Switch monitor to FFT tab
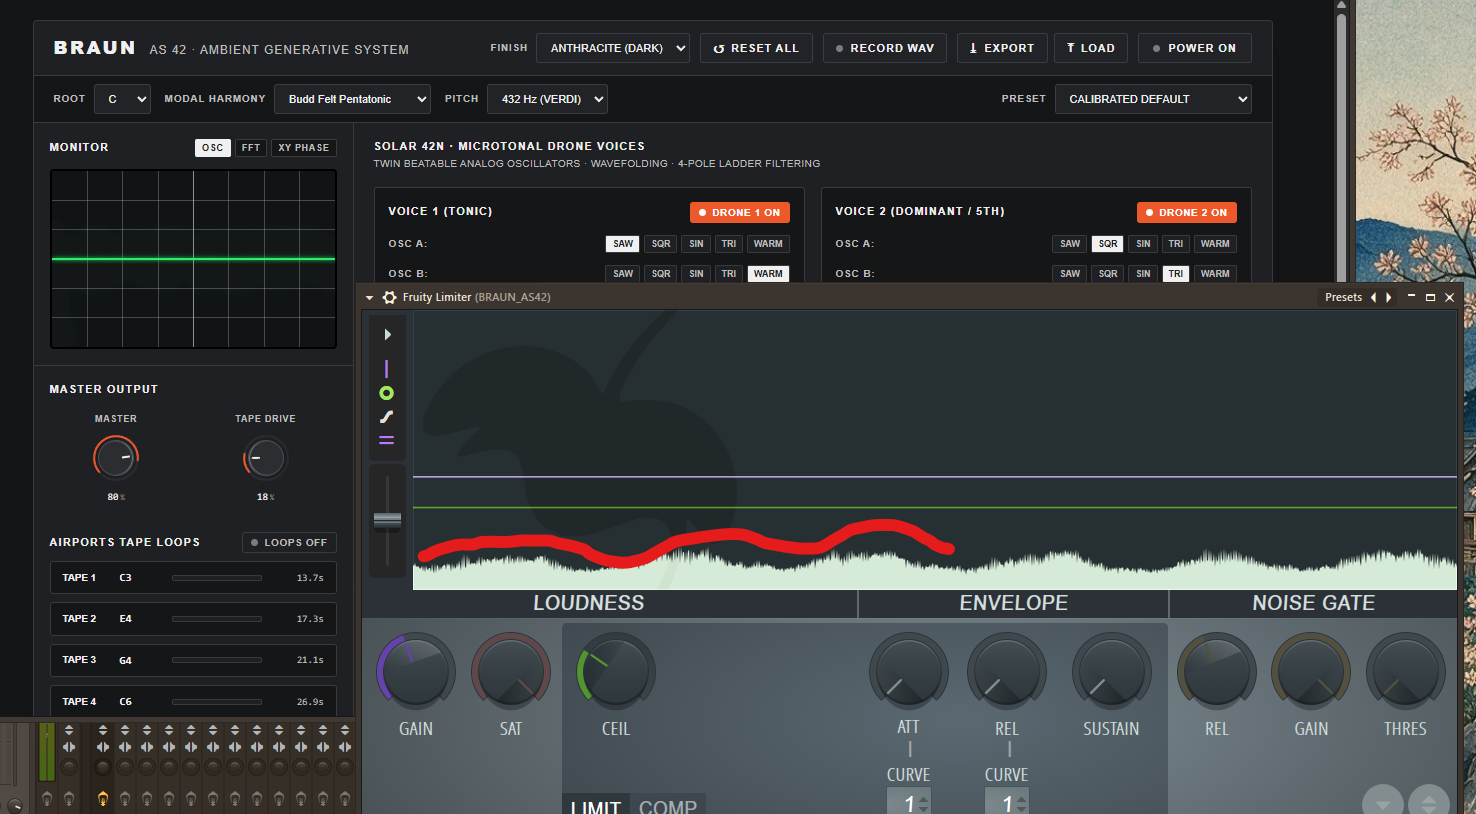 [x=250, y=148]
